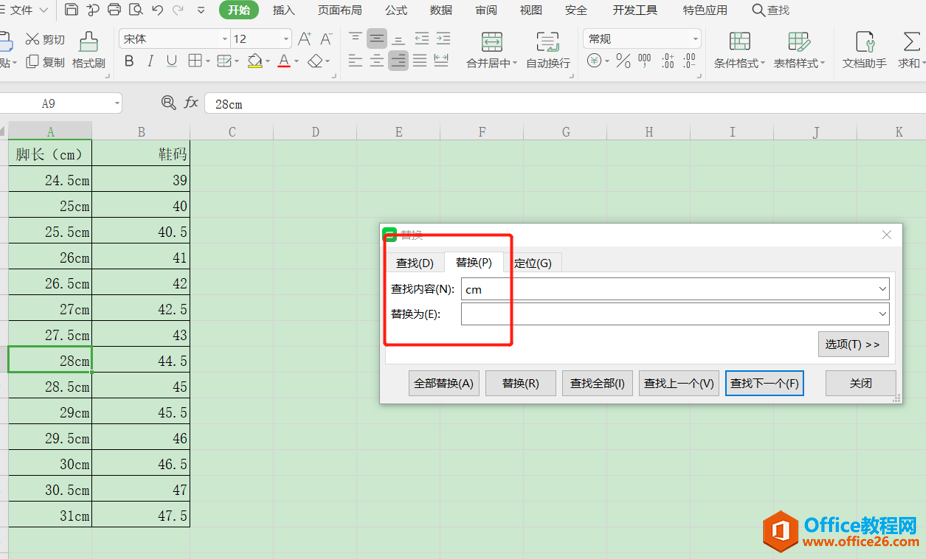Toggle middle vertical alignment
926x559 pixels.
coord(377,39)
